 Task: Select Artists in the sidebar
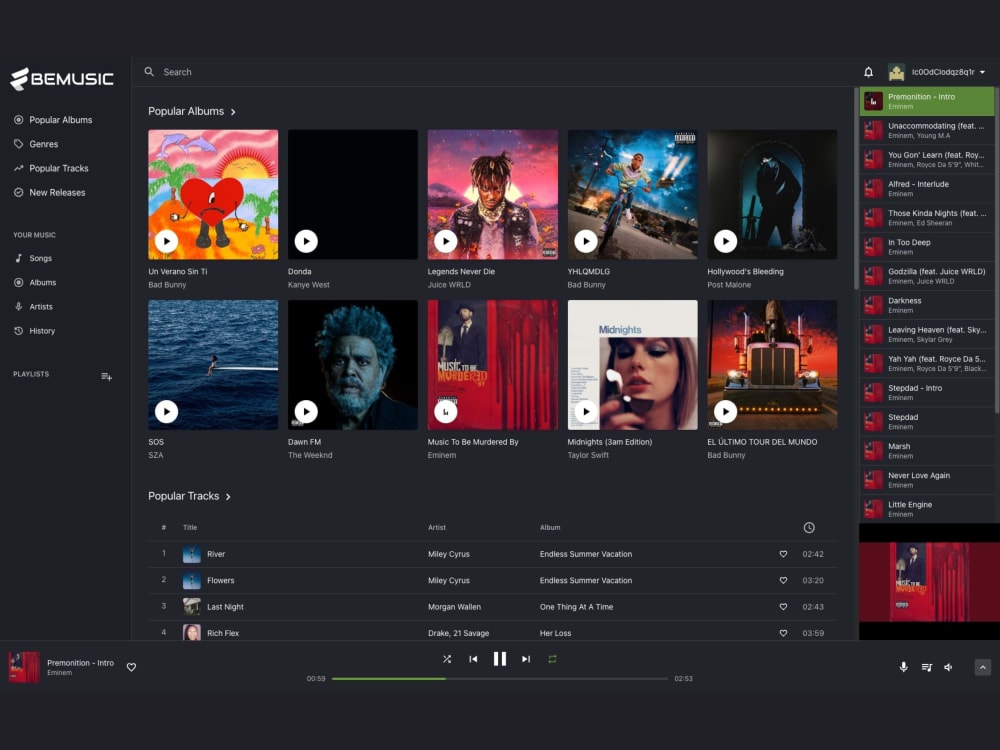click(x=43, y=306)
